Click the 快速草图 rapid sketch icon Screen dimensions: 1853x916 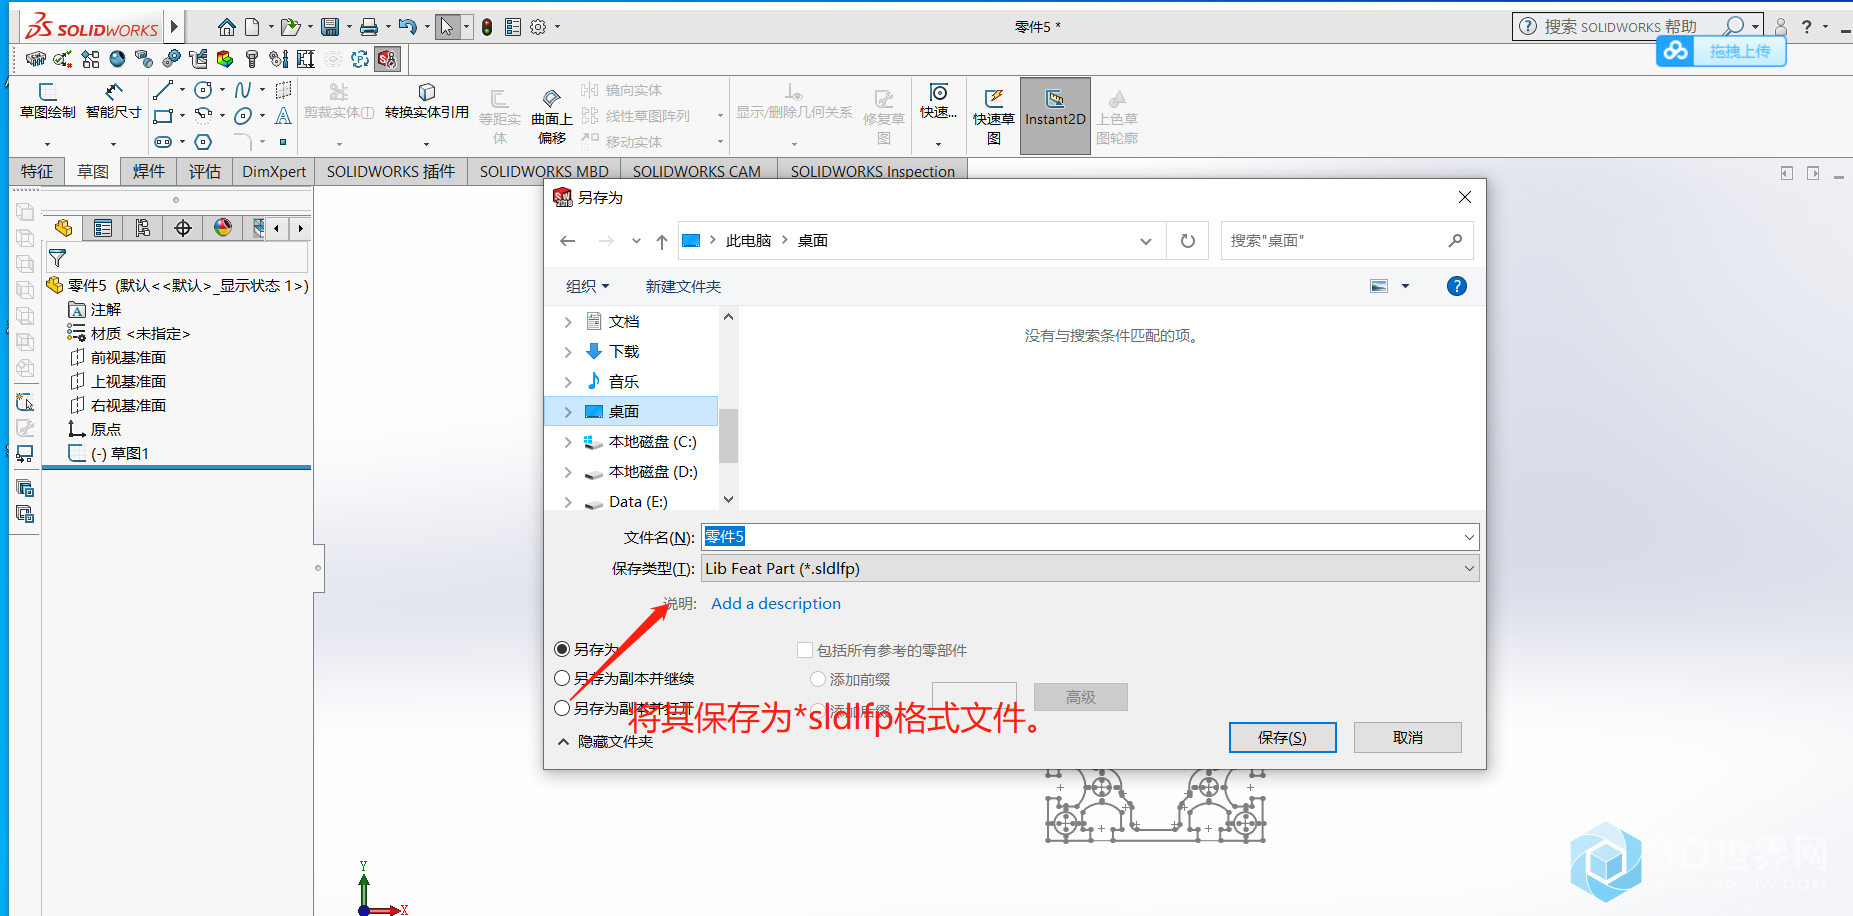pyautogui.click(x=994, y=116)
